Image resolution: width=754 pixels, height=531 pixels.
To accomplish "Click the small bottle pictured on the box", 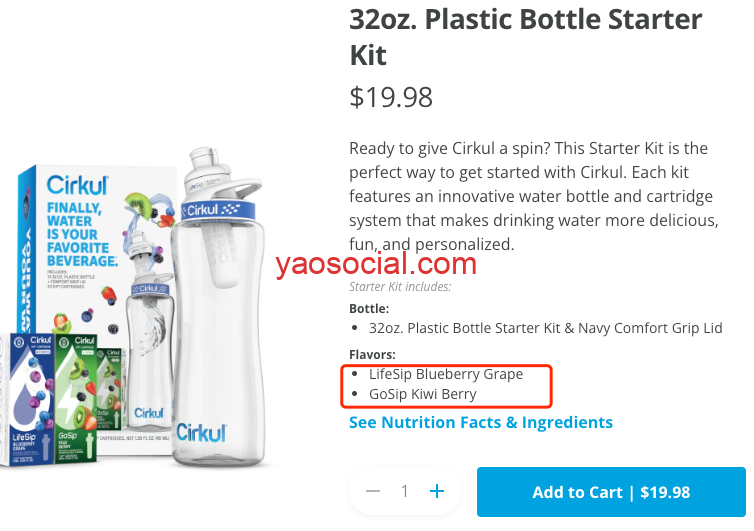I will (x=150, y=330).
